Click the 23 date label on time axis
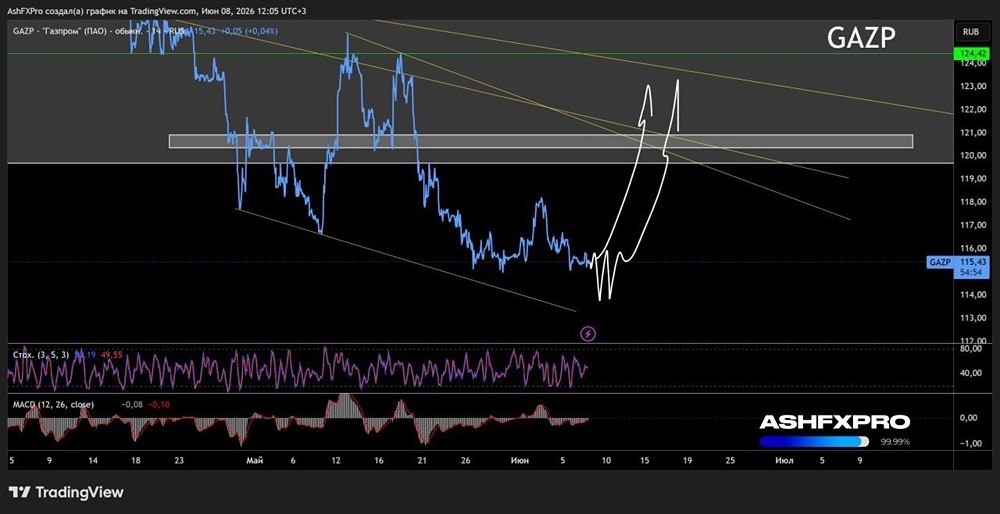The height and width of the screenshot is (514, 1000). point(180,460)
